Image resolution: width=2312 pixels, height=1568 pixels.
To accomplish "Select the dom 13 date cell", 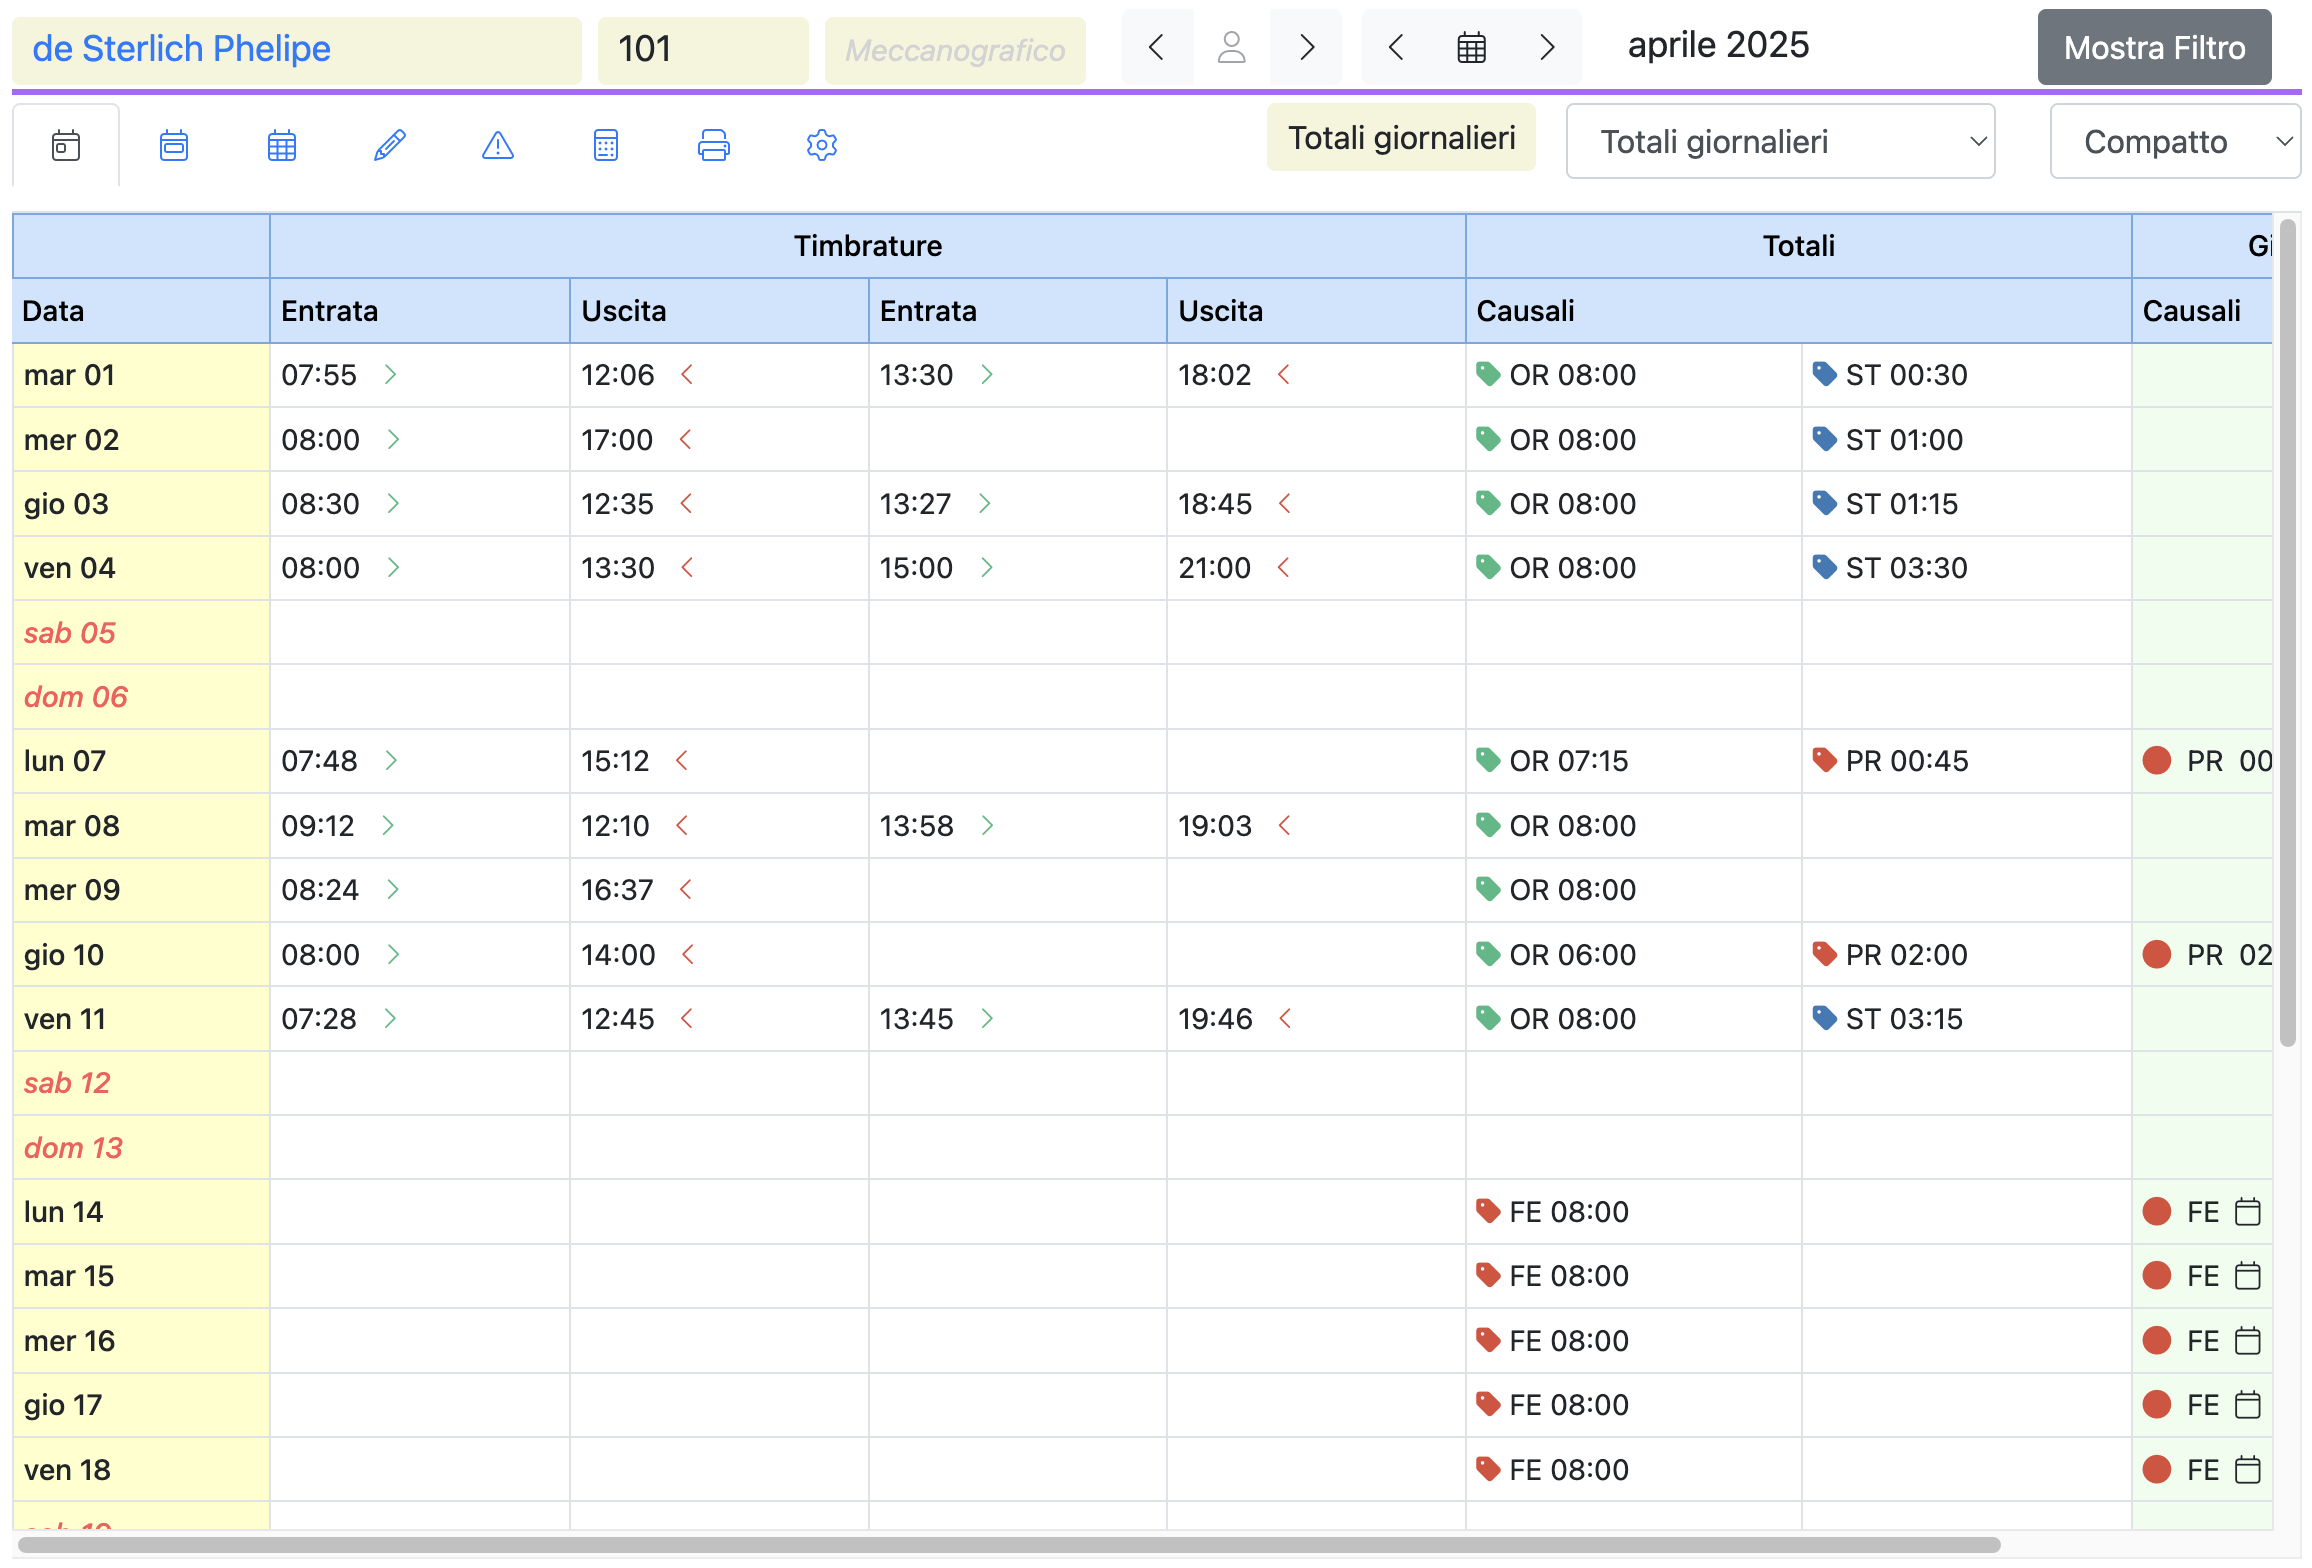I will 141,1148.
